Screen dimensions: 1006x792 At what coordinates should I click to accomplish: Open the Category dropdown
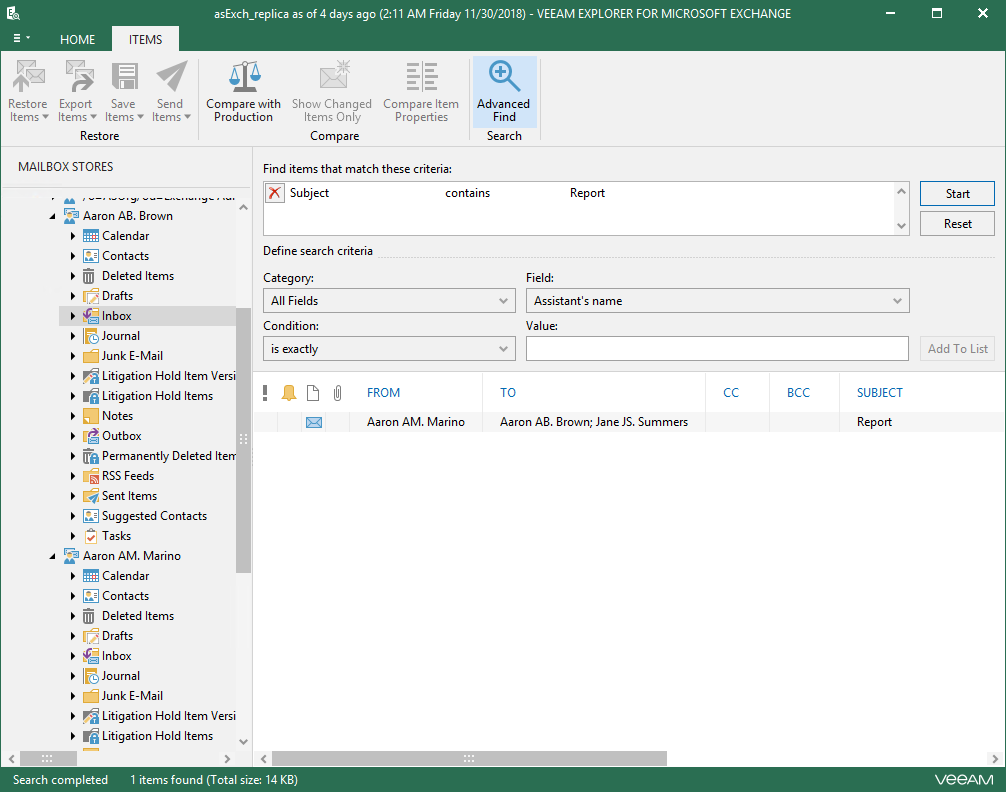point(389,300)
